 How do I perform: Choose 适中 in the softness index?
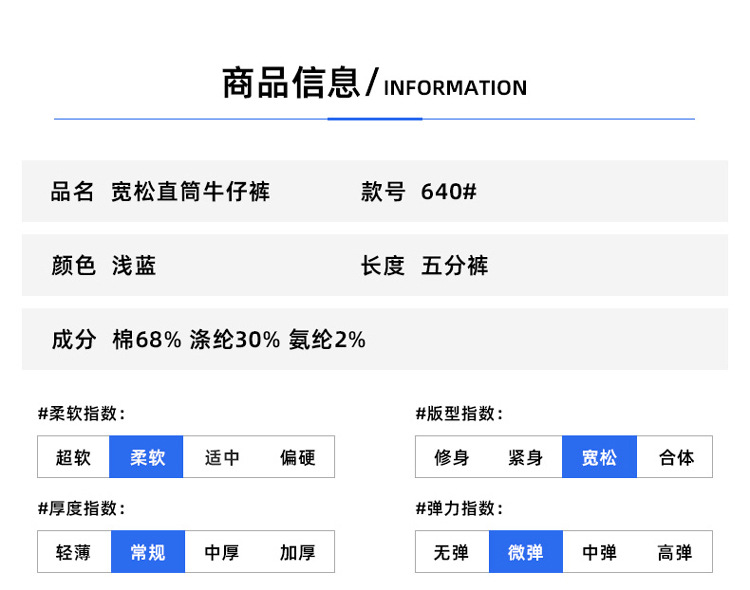tap(222, 458)
